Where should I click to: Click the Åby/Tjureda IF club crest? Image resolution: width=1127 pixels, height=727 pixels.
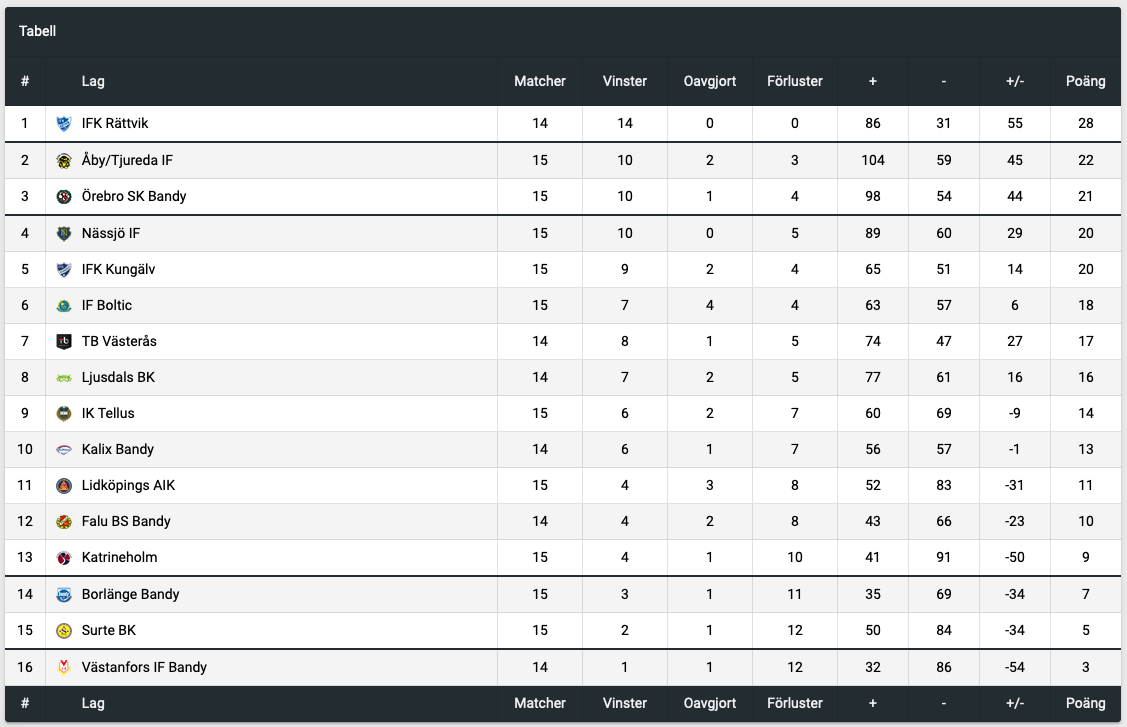[x=64, y=161]
